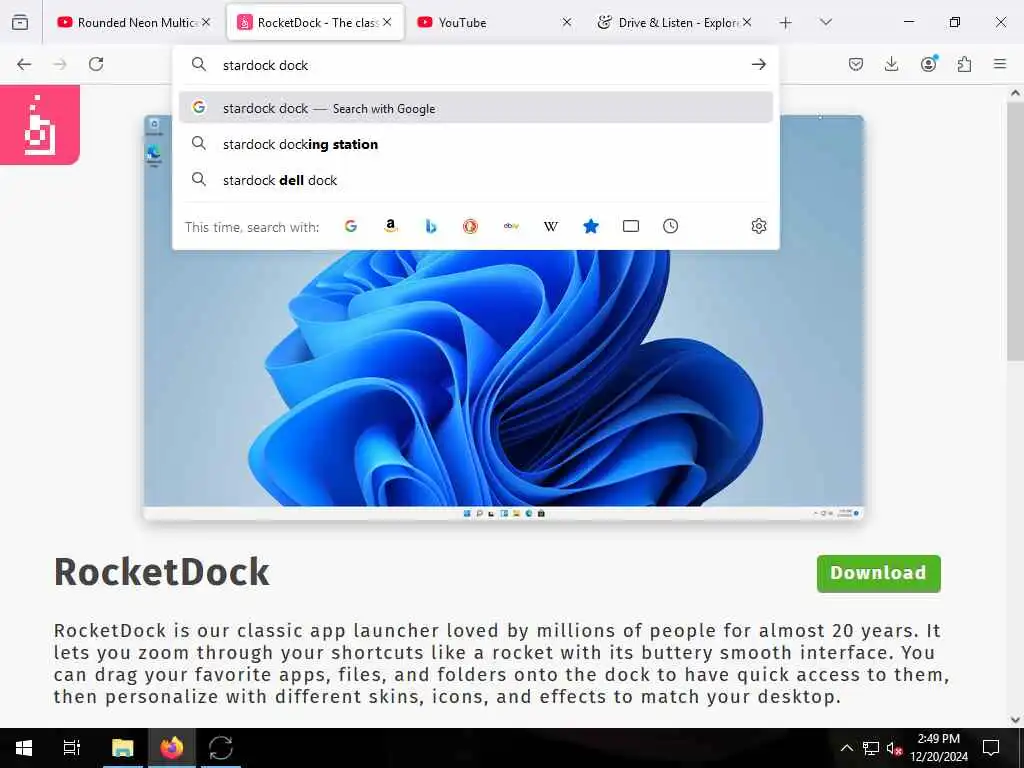The width and height of the screenshot is (1024, 768).
Task: Click in the address bar text field
Action: point(477,65)
